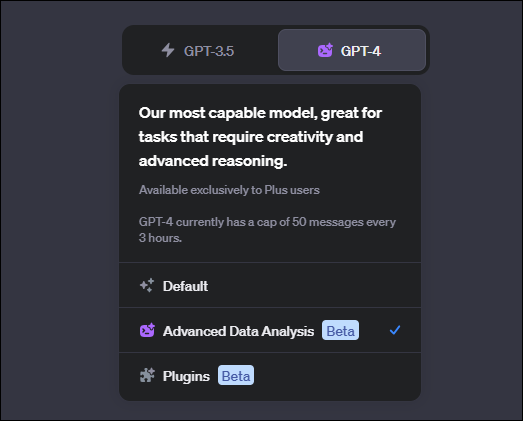This screenshot has width=523, height=421.
Task: Click the Advanced Data Analysis label text
Action: point(238,331)
